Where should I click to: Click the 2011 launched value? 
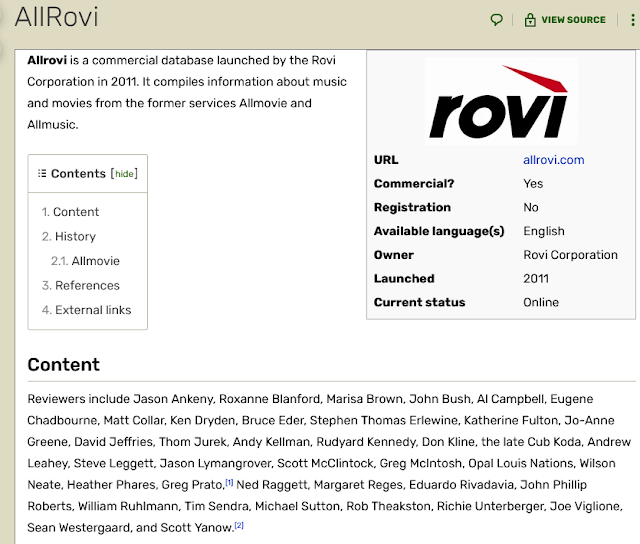pos(536,278)
